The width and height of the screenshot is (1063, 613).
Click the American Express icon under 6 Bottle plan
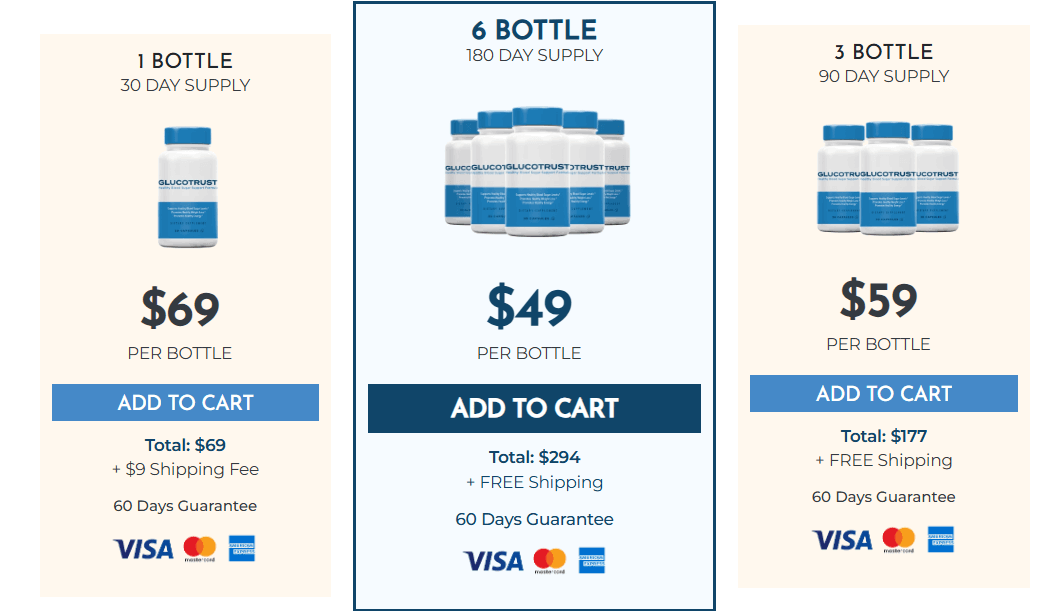pos(591,561)
